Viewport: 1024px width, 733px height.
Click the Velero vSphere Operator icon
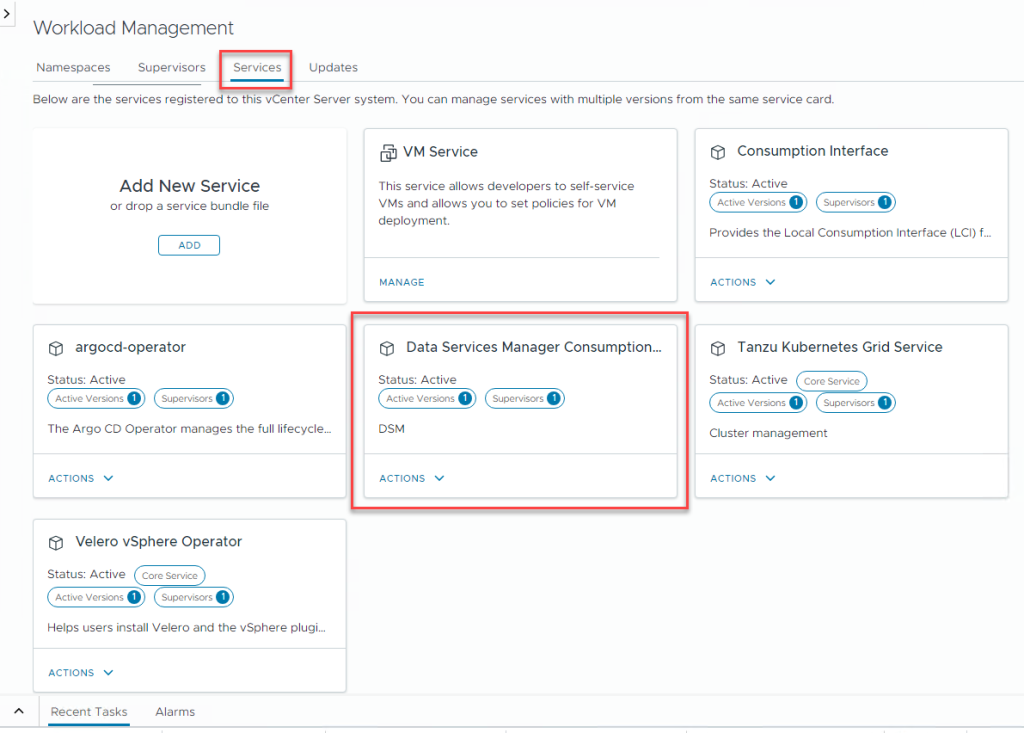pos(56,542)
